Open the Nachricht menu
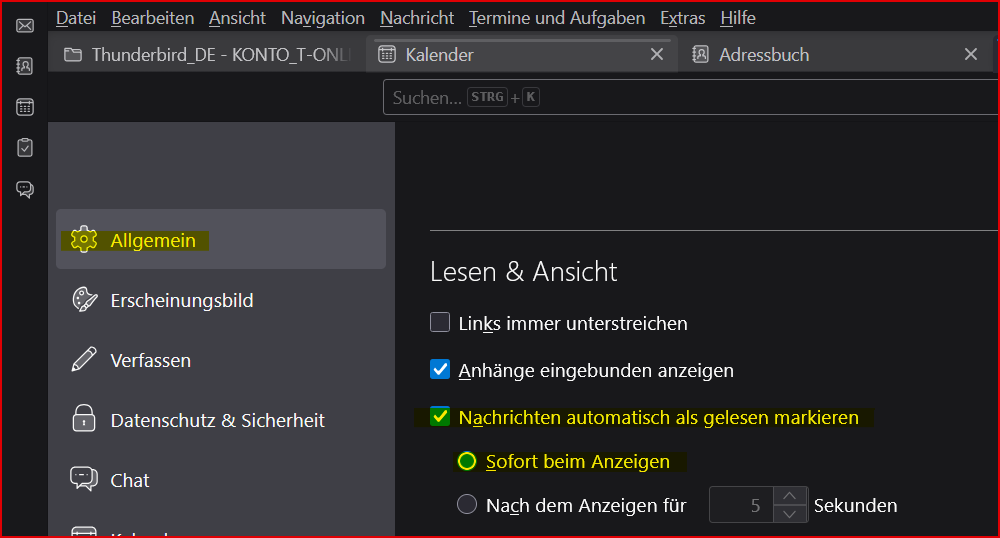1000x538 pixels. point(417,18)
